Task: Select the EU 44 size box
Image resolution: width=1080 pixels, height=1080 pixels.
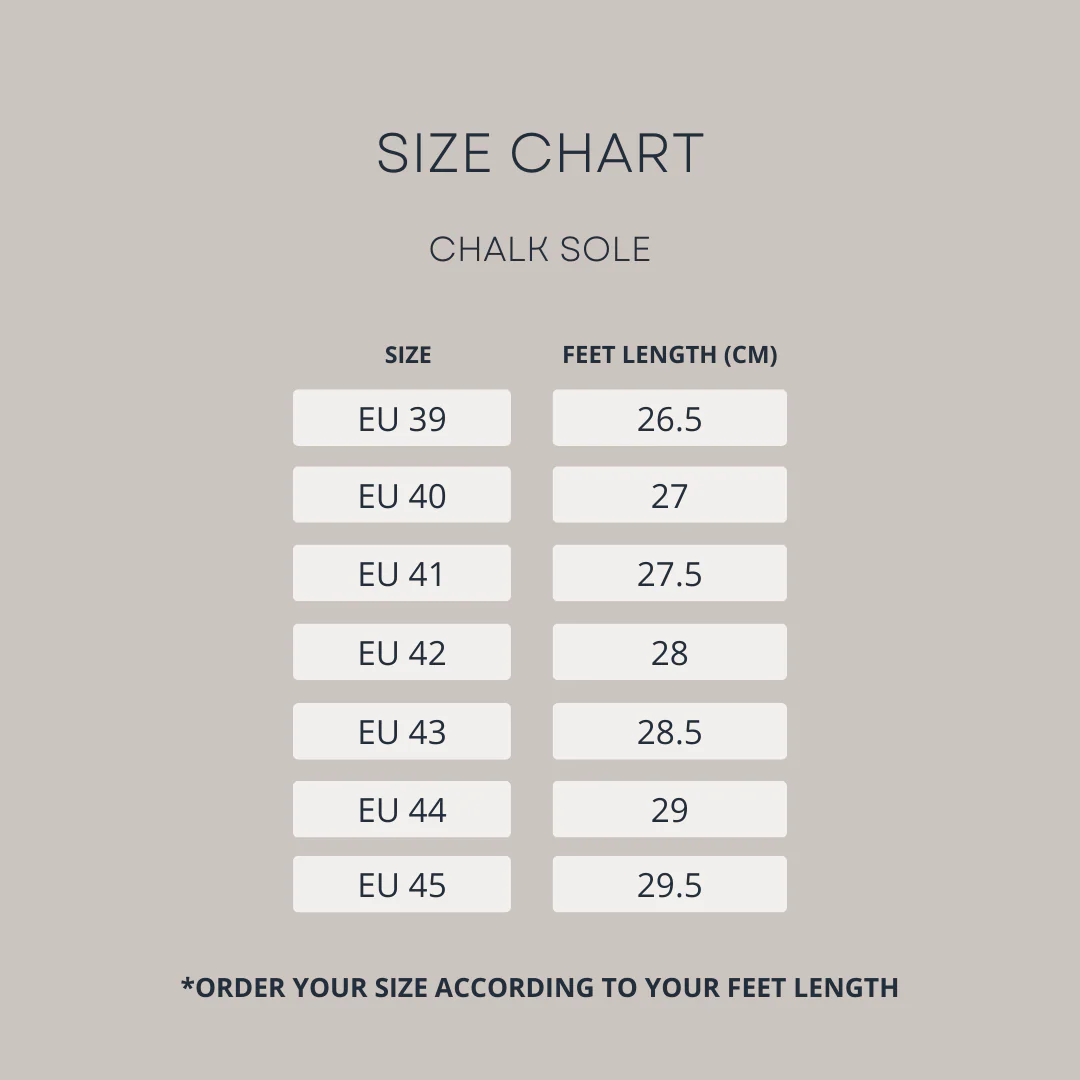Action: coord(402,809)
